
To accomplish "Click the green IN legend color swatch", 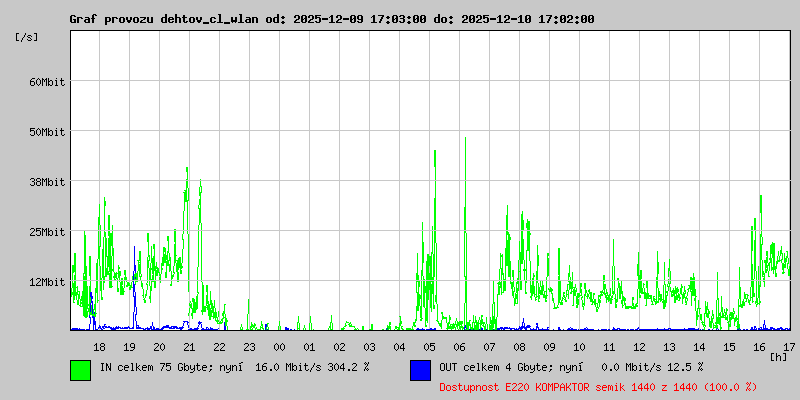I will pos(81,370).
